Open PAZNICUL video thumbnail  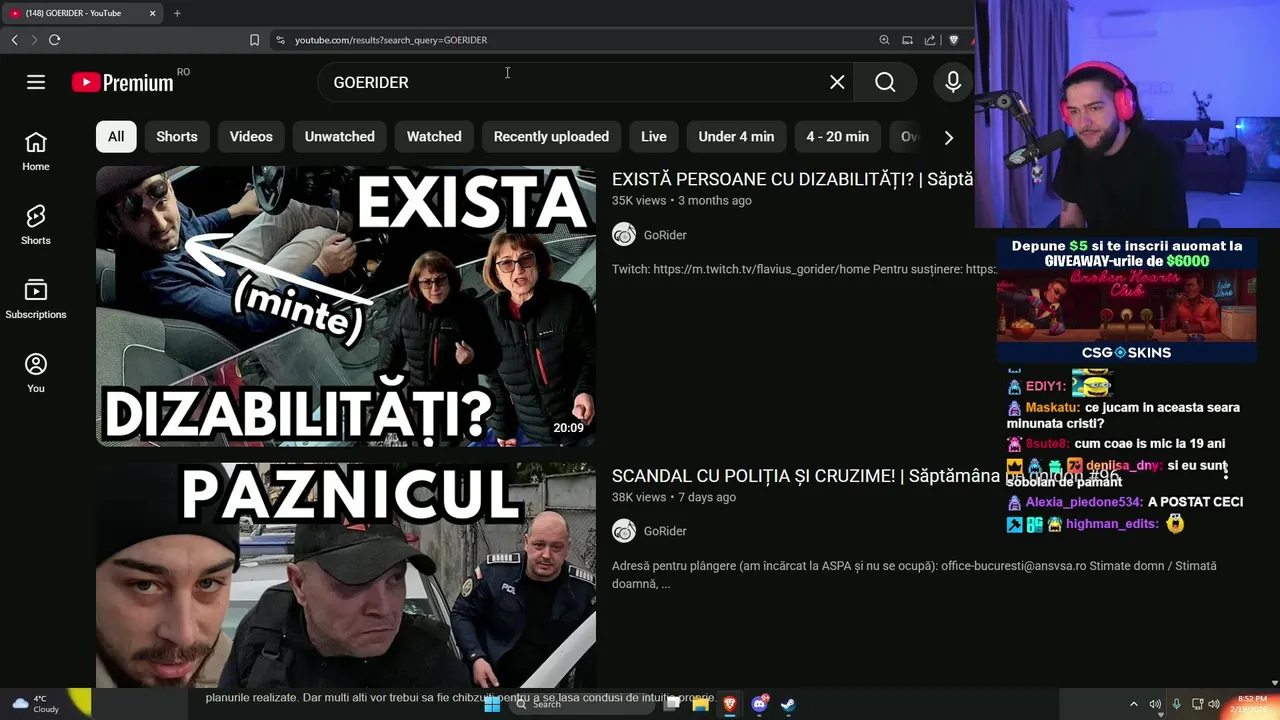[346, 575]
